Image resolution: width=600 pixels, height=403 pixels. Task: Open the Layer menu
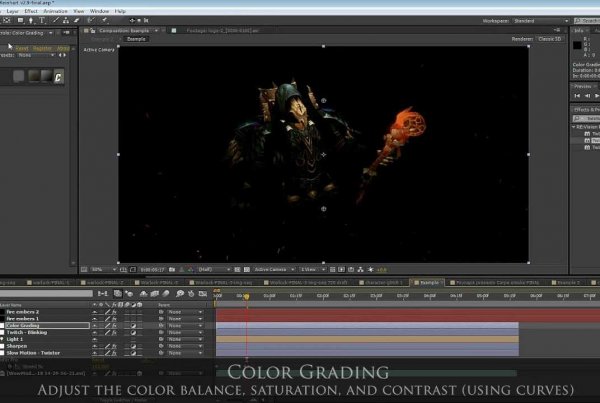pyautogui.click(x=12, y=11)
